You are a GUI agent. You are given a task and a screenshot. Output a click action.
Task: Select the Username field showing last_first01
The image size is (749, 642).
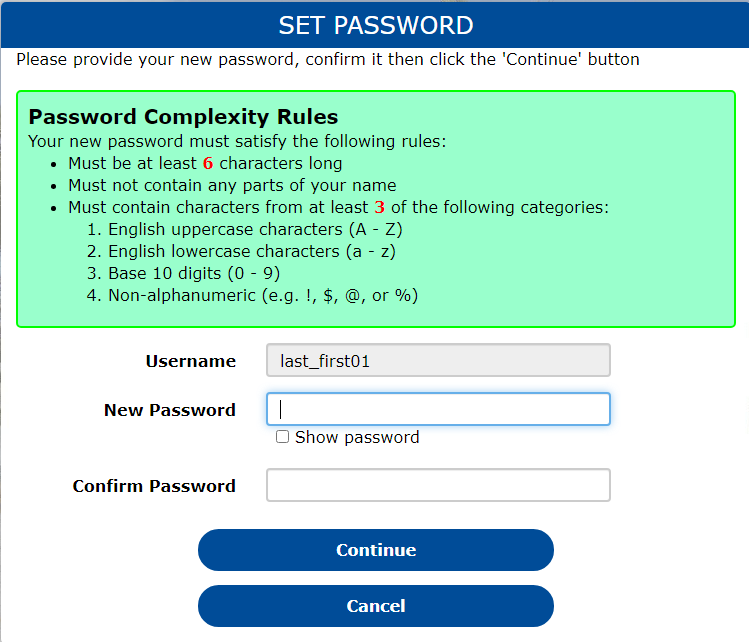pos(438,361)
